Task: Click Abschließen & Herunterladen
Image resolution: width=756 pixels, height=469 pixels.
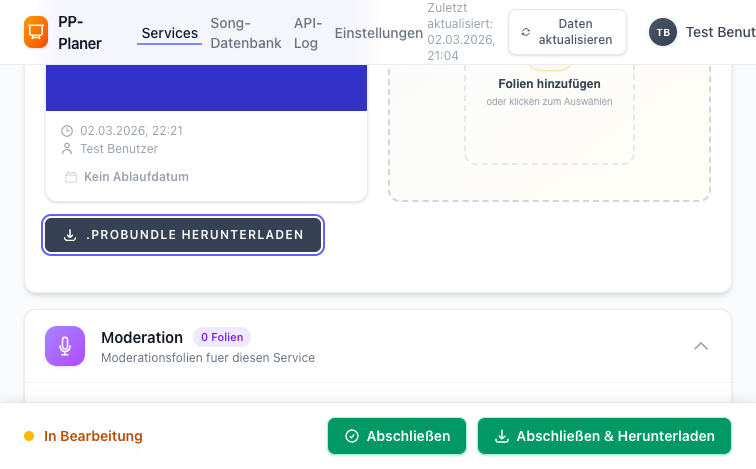Action: [x=604, y=436]
